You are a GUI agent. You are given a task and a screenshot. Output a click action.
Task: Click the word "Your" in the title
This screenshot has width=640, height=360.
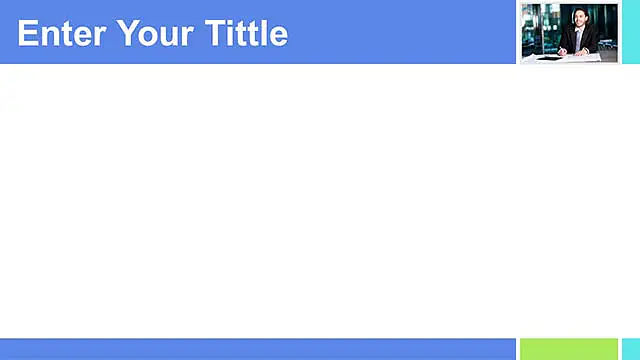155,33
